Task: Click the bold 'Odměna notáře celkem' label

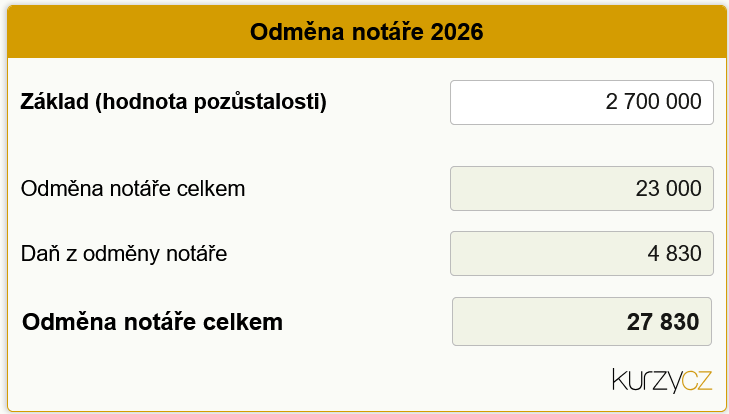Action: [152, 322]
